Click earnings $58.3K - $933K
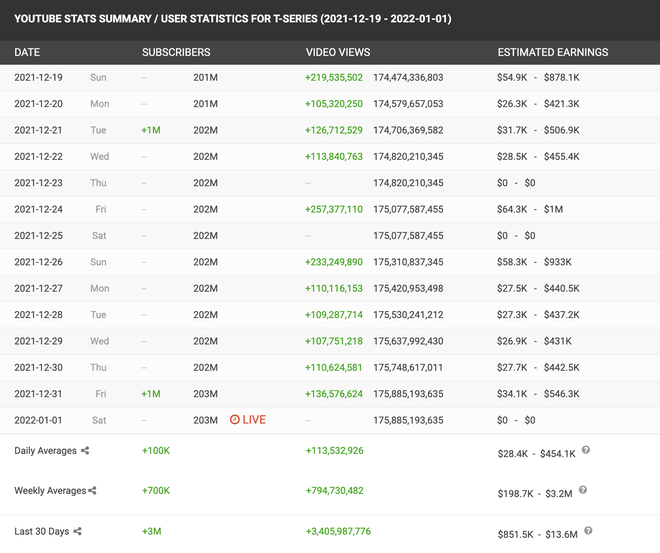660x553 pixels. 534,262
